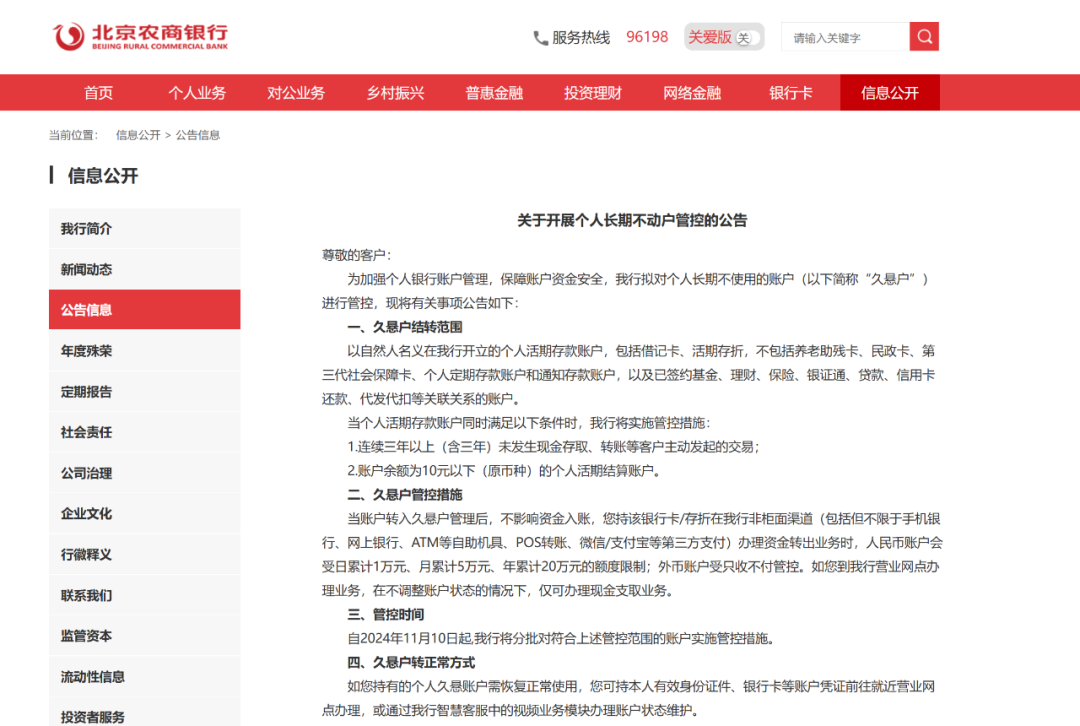The height and width of the screenshot is (726, 1080).
Task: Open the 网络金融 menu
Action: [x=691, y=92]
